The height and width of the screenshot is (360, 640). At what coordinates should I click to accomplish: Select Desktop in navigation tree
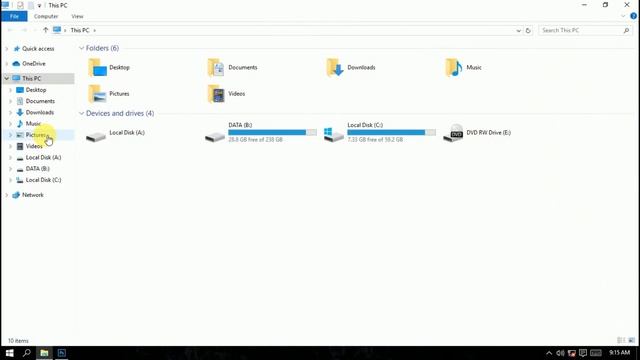(36, 90)
